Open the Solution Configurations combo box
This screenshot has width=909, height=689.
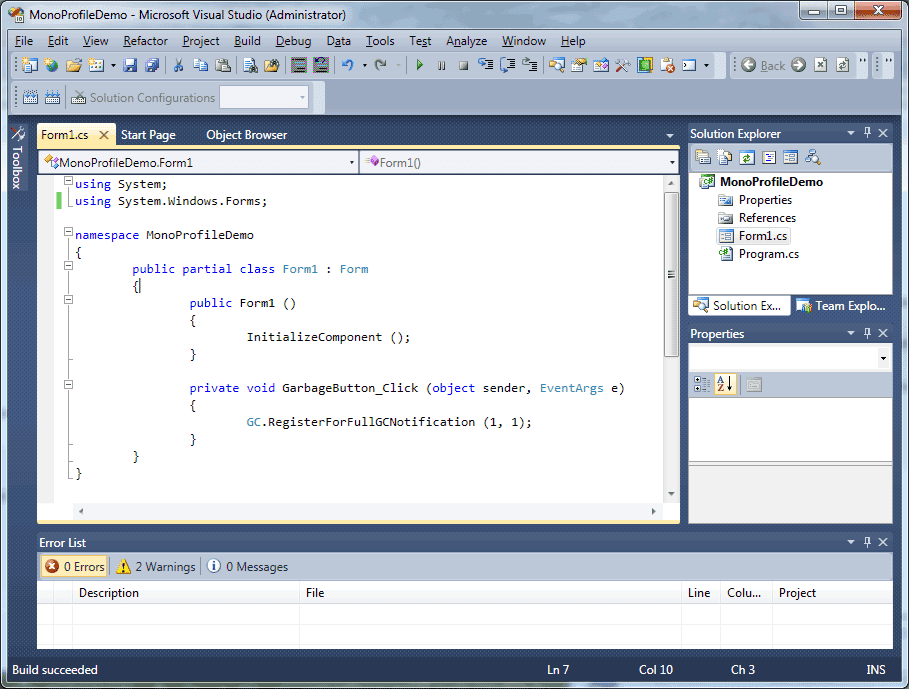coord(264,97)
